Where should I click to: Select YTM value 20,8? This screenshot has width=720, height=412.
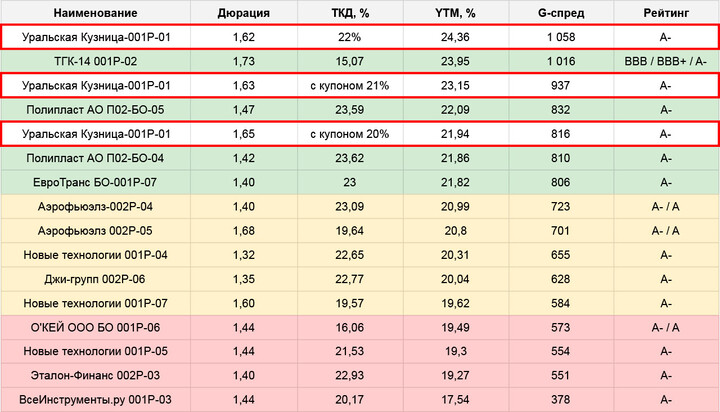(x=456, y=231)
